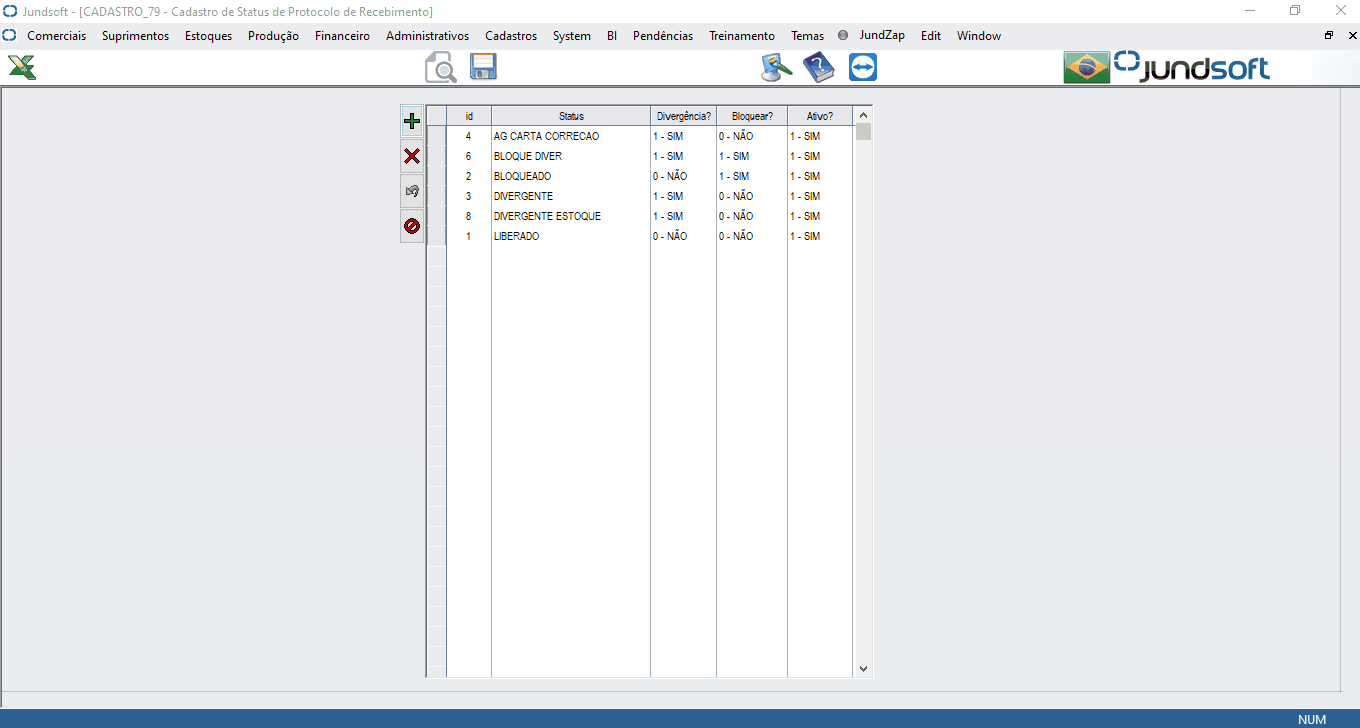Open the Cadastros menu

[511, 35]
